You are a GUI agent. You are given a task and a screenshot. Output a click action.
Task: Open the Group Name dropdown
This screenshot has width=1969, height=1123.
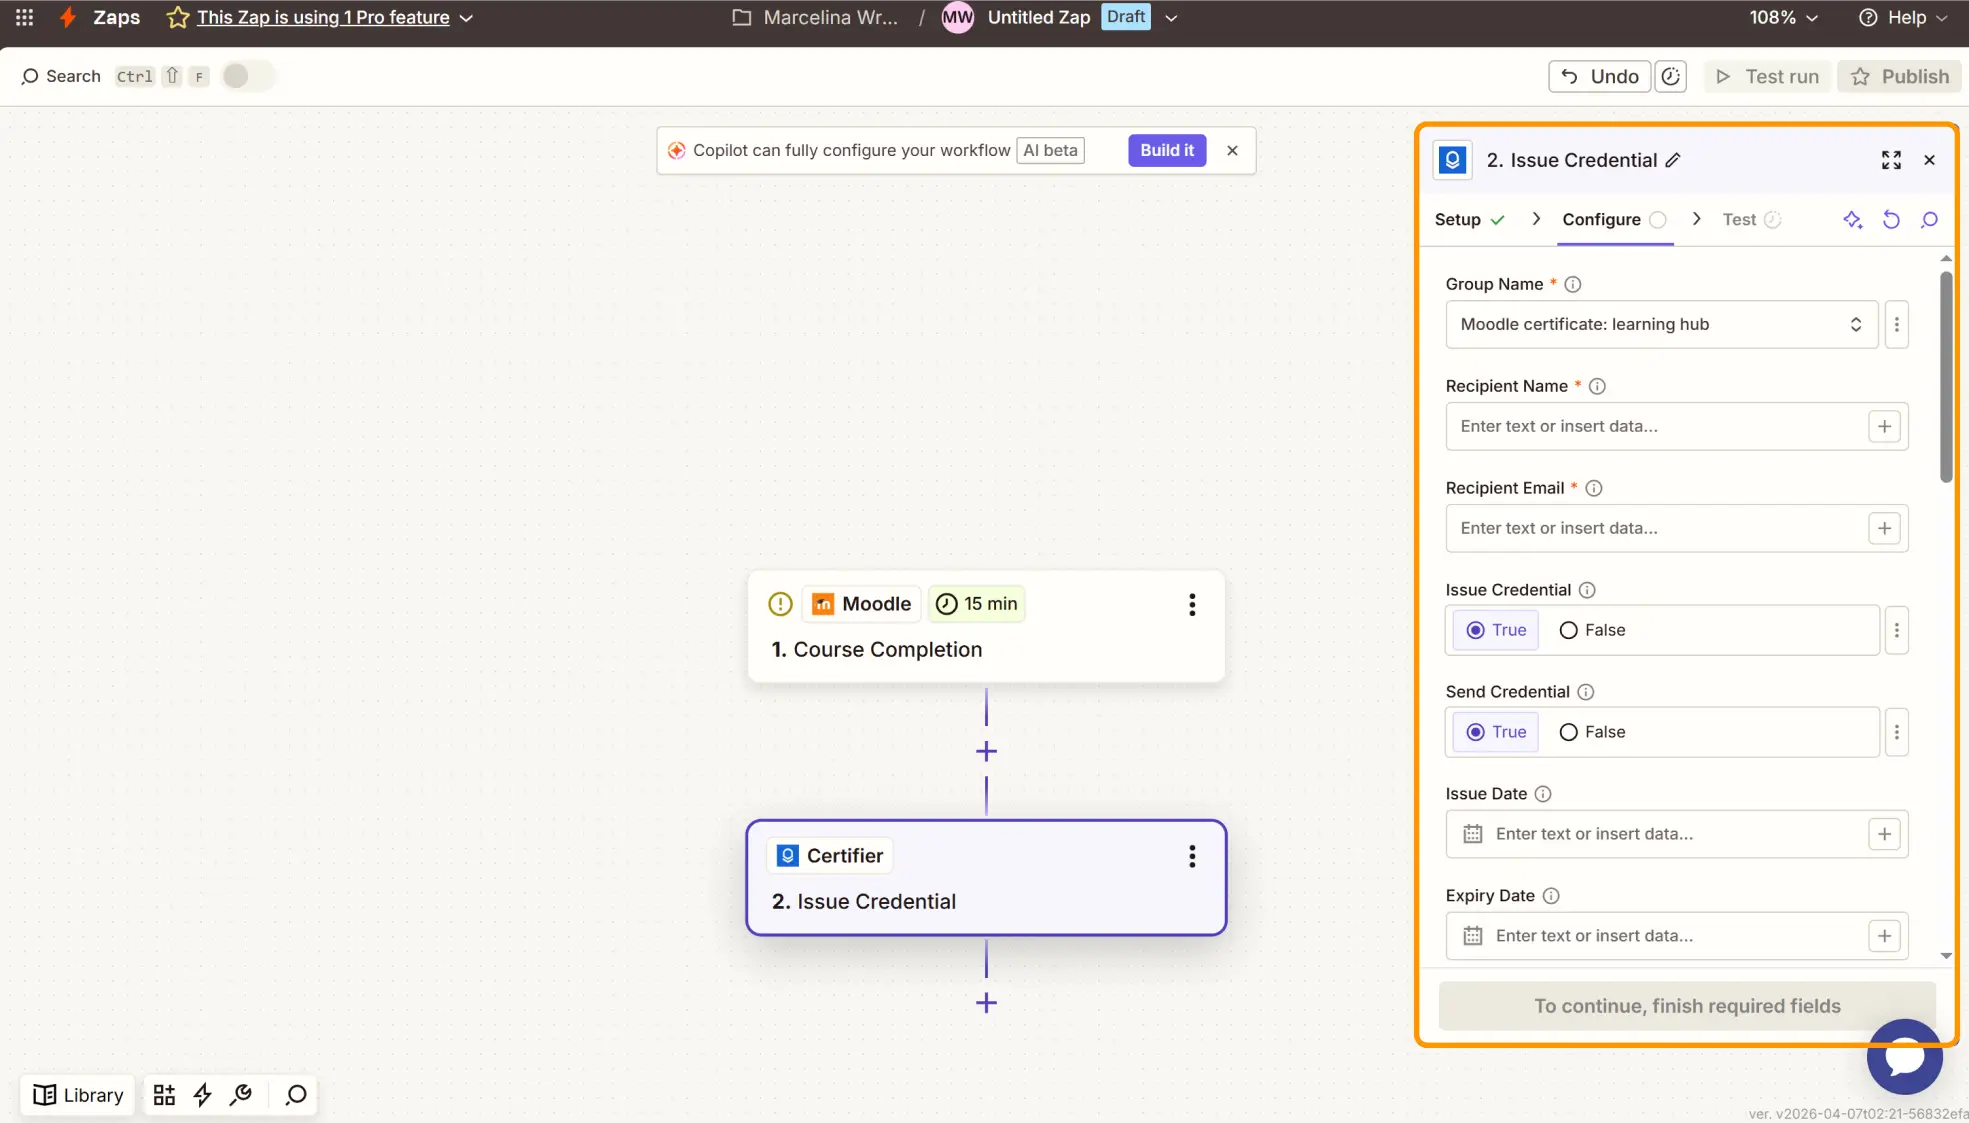[x=1660, y=324]
